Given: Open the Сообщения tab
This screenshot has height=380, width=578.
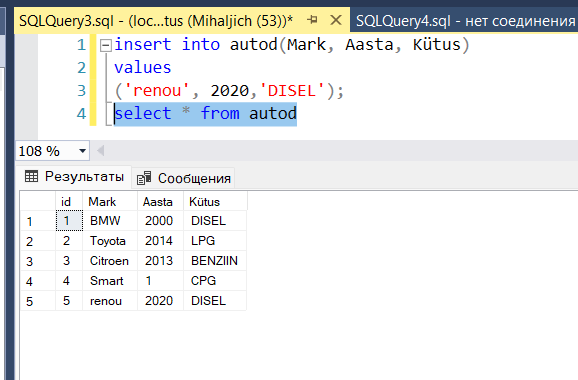Looking at the screenshot, I should point(184,178).
